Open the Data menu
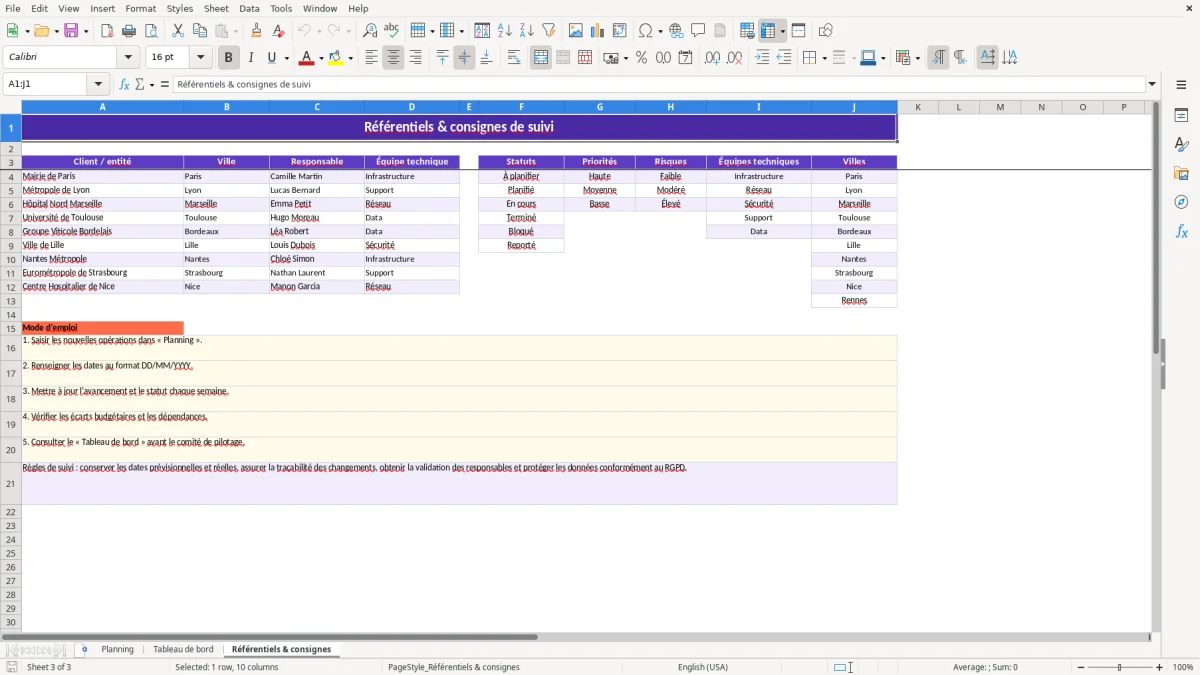 249,8
